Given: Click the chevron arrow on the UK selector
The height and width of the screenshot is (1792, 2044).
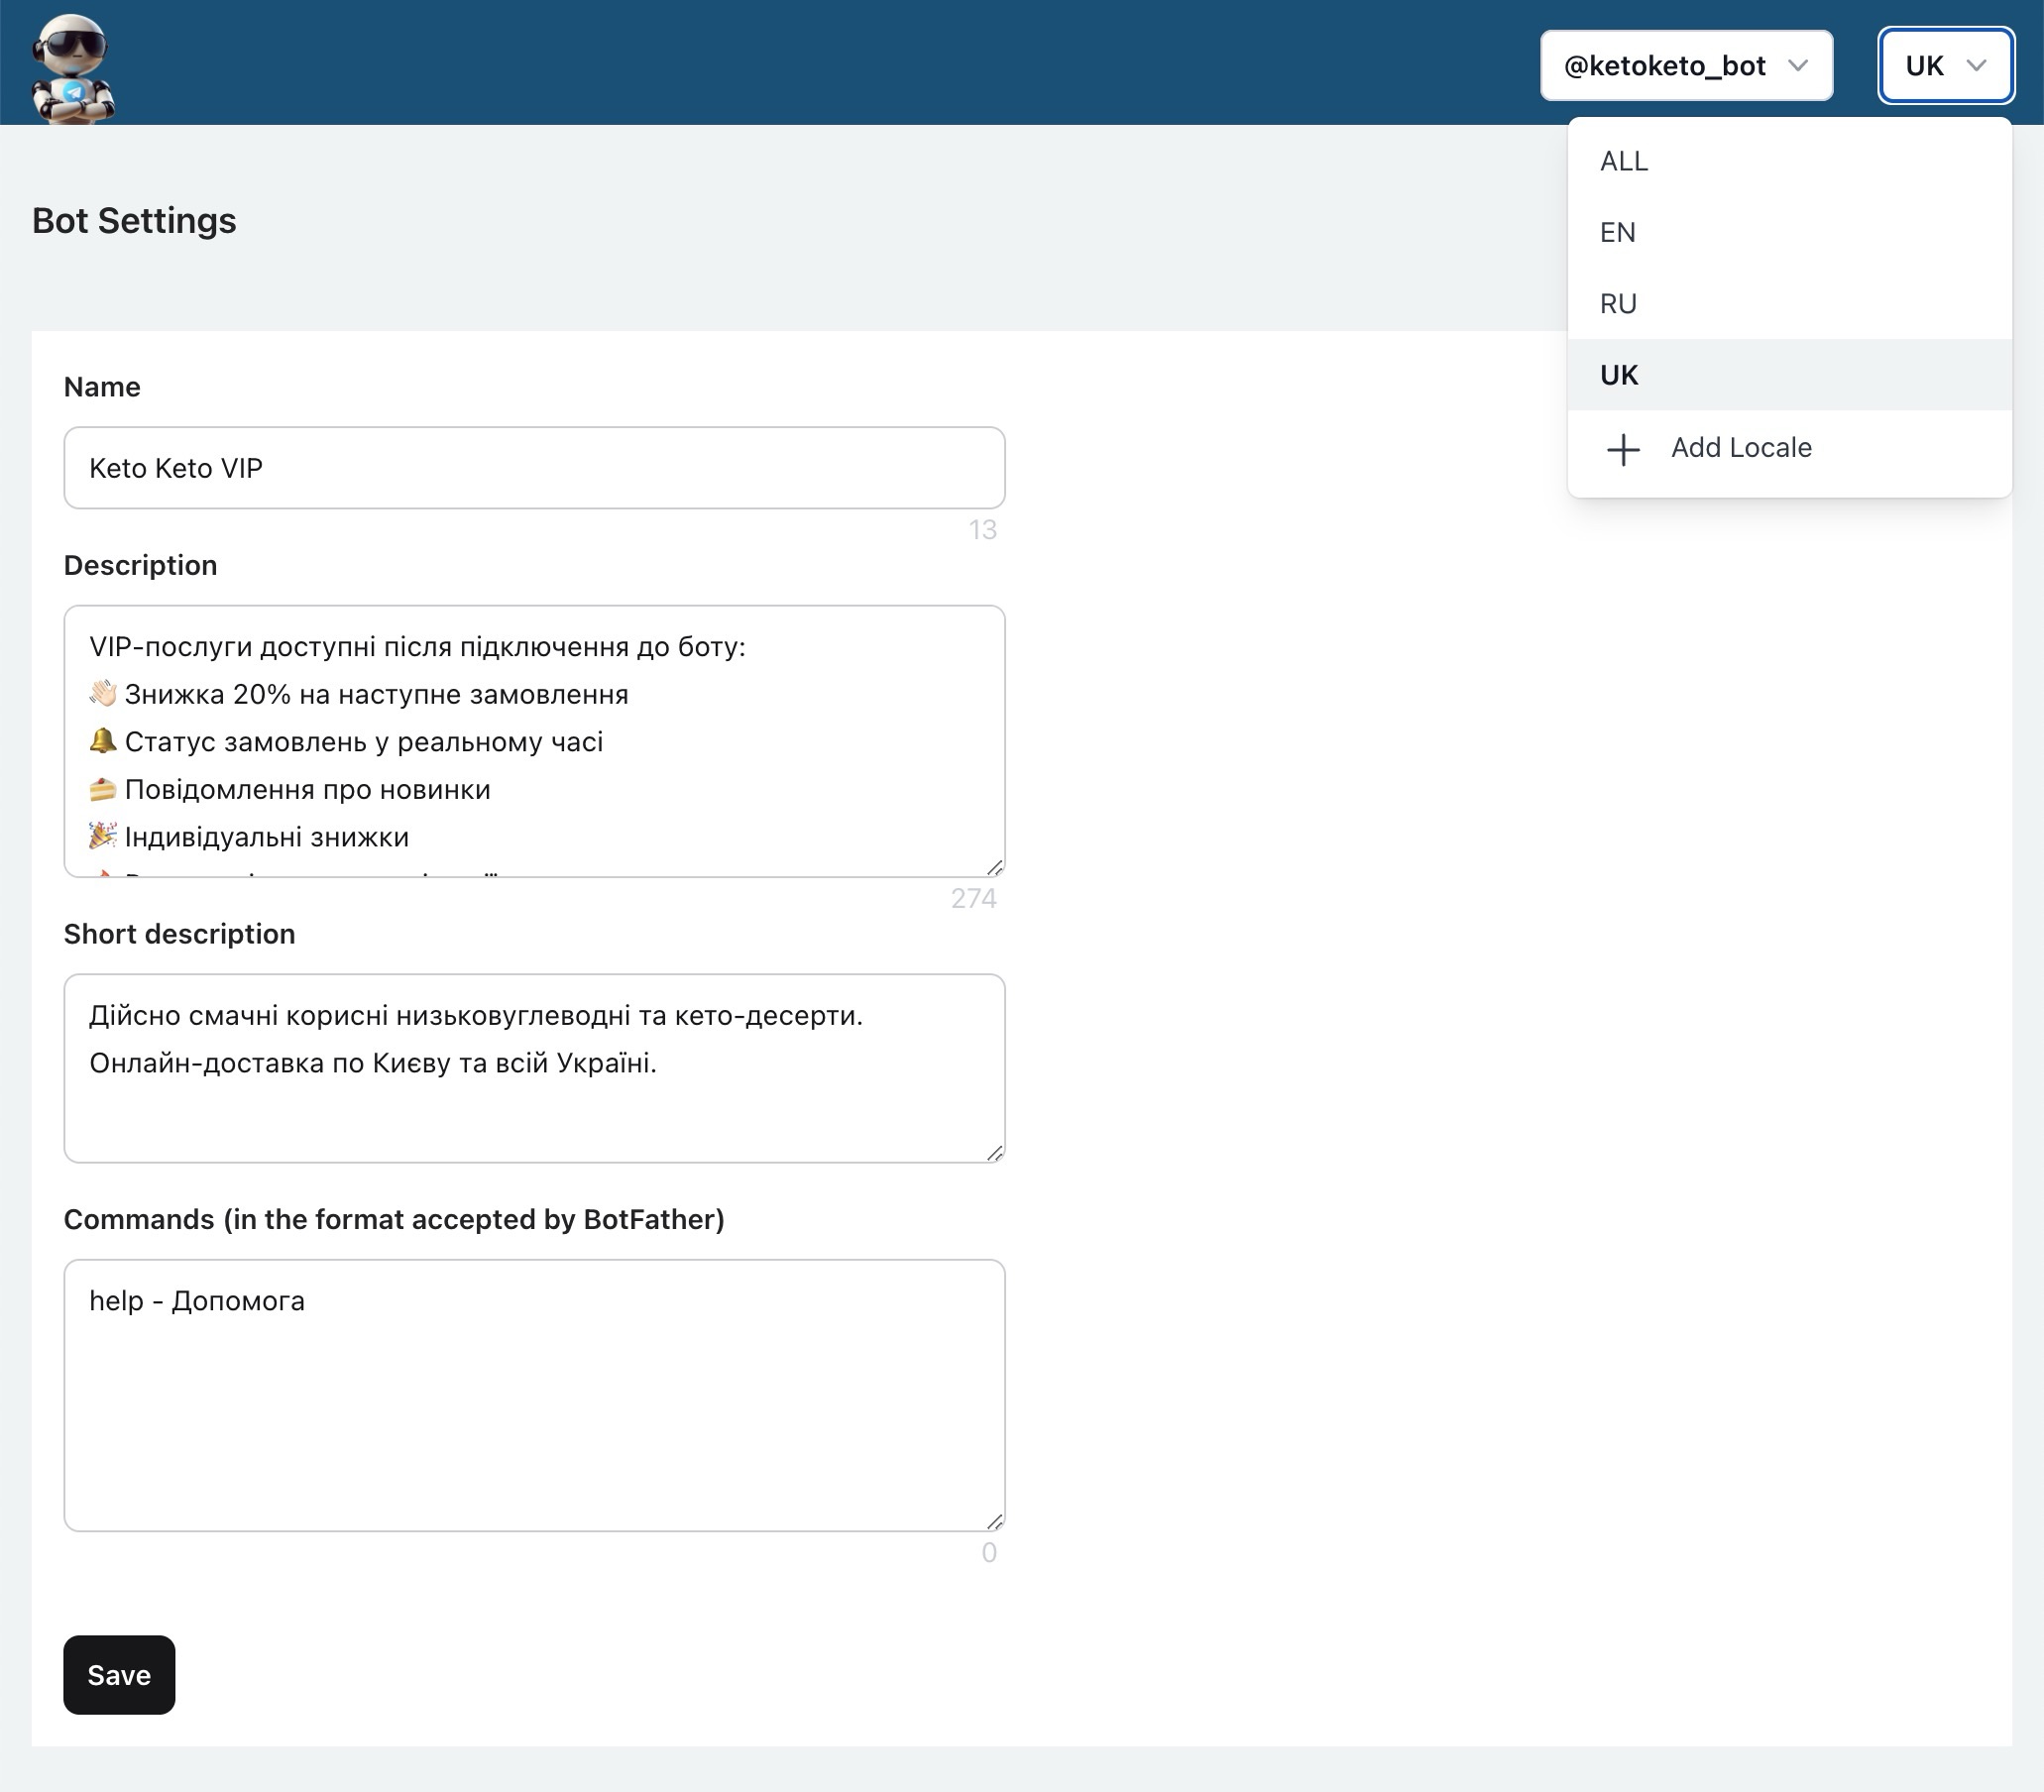Looking at the screenshot, I should [x=1977, y=66].
